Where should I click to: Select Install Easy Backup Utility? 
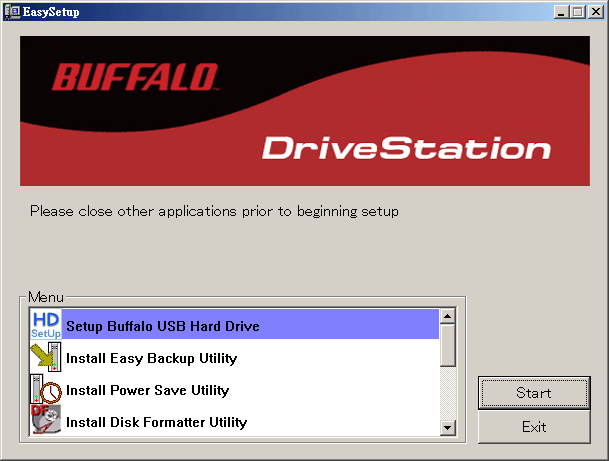point(235,357)
